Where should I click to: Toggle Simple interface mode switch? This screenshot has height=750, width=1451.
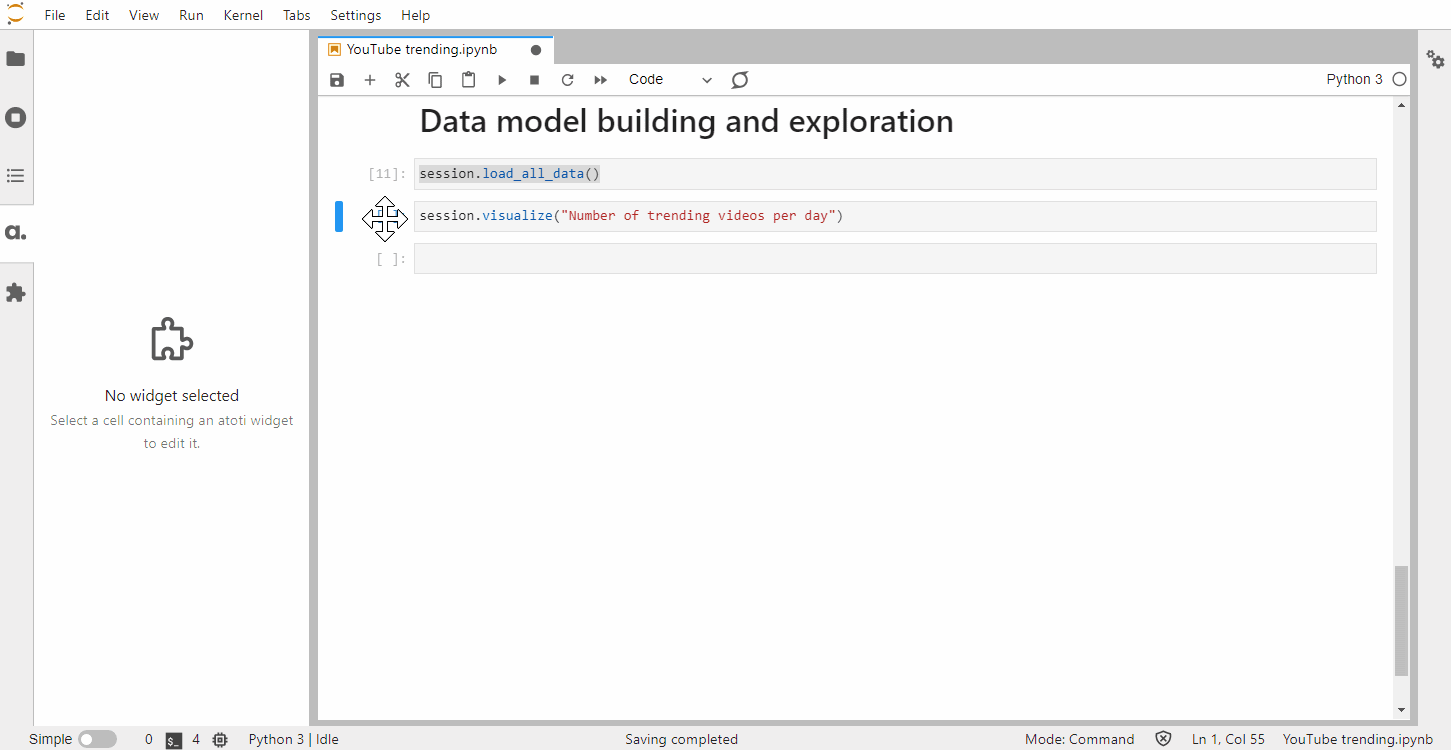tap(98, 739)
